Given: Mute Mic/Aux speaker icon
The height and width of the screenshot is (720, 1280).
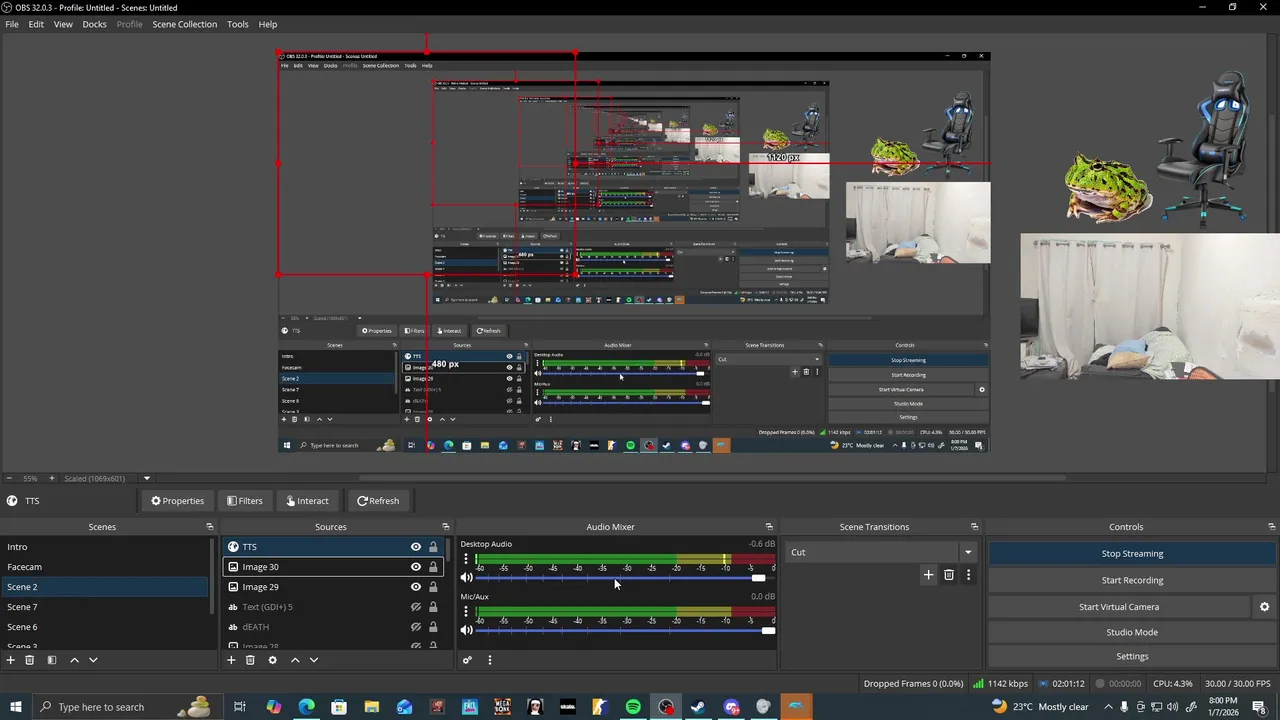Looking at the screenshot, I should pyautogui.click(x=466, y=630).
